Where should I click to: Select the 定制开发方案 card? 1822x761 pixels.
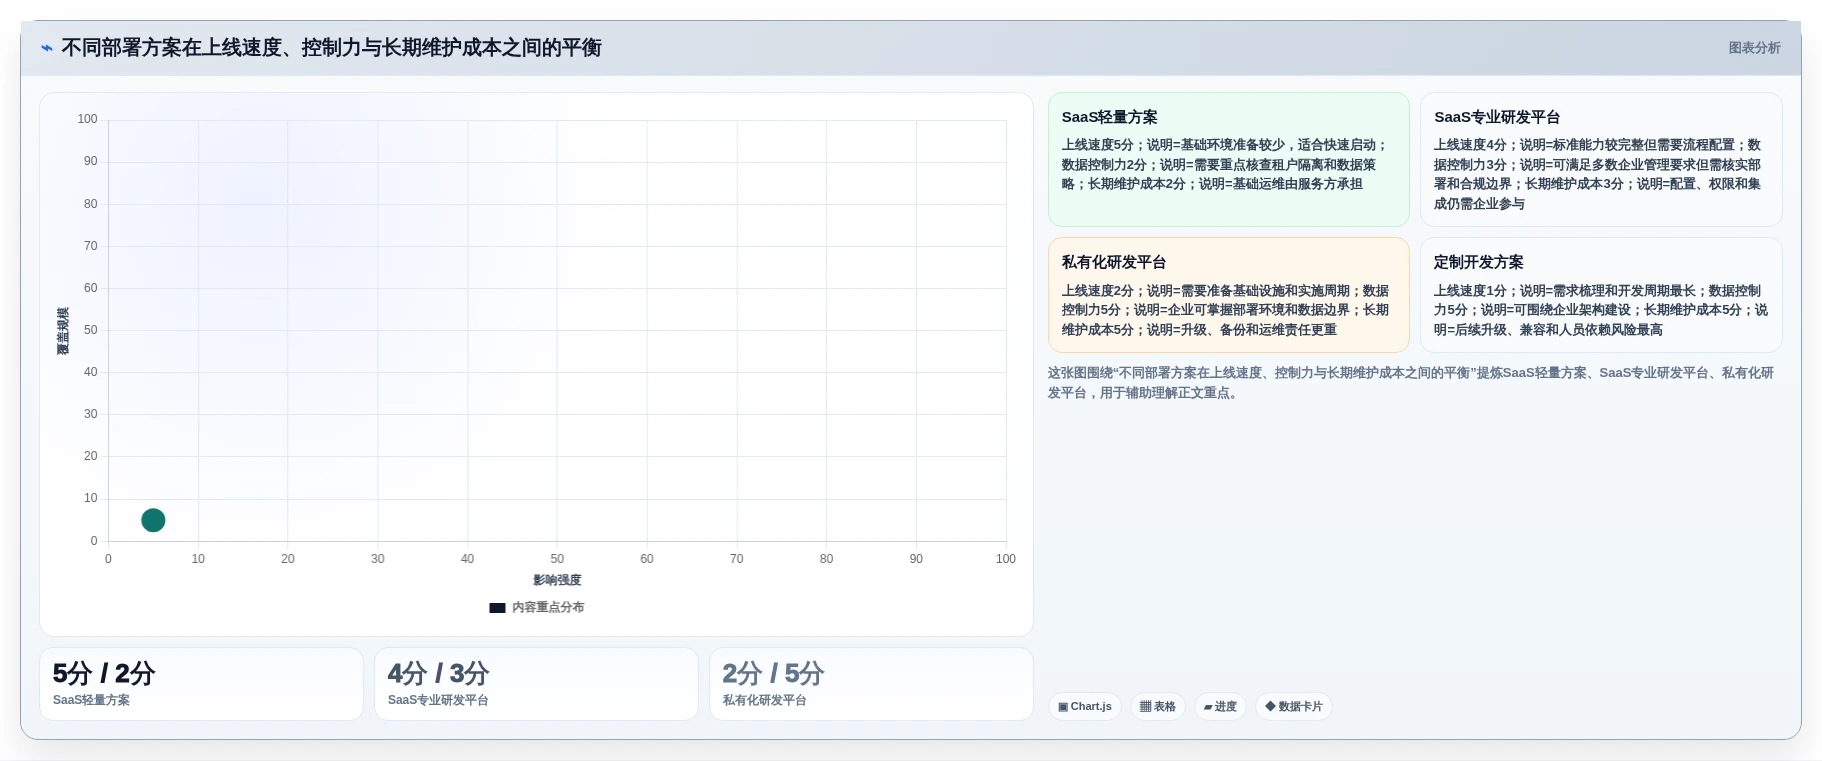[x=1601, y=295]
